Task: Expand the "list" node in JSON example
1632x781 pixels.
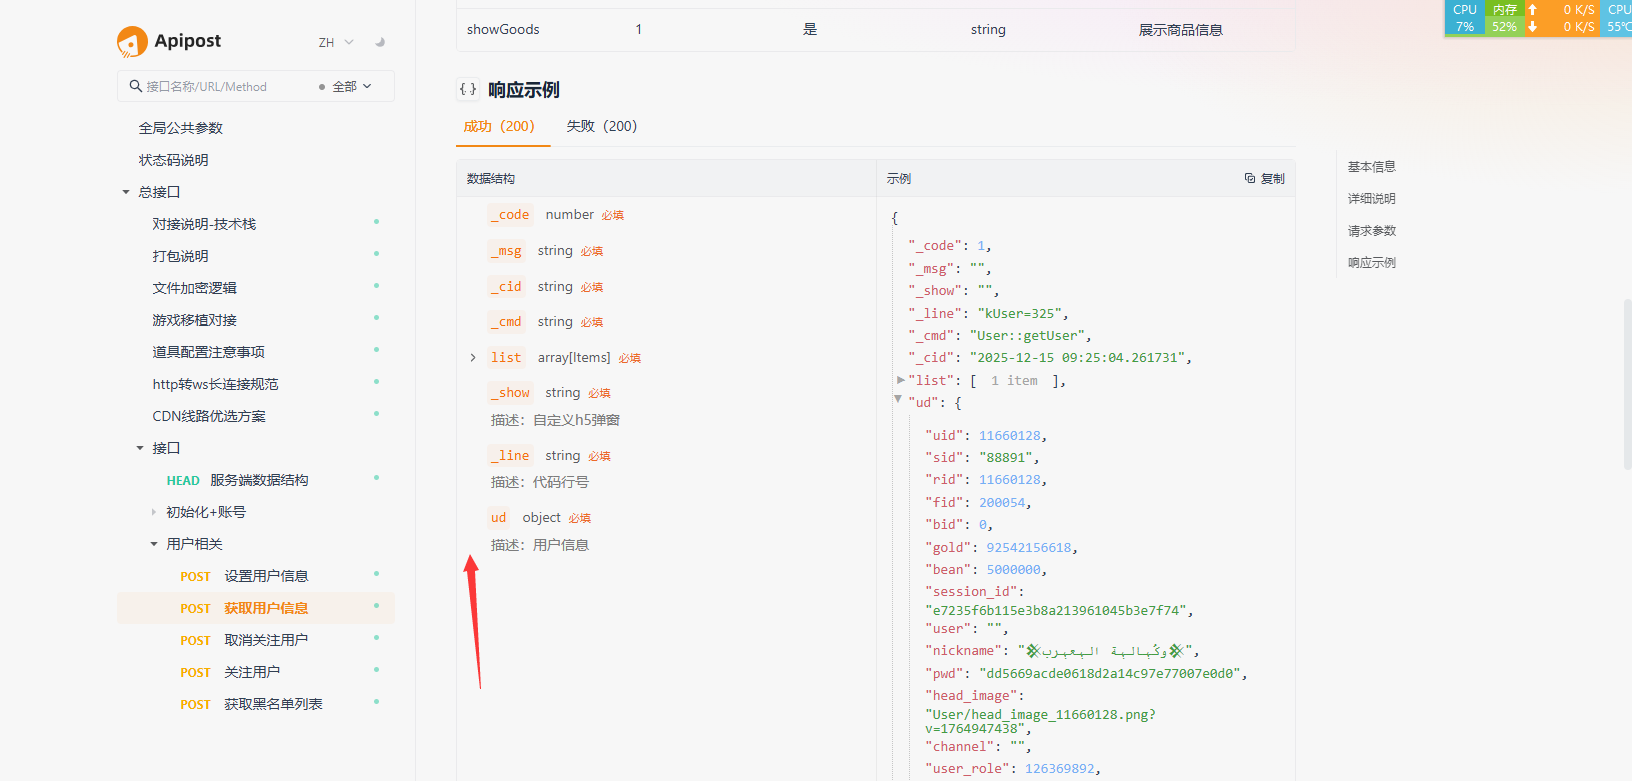Action: 901,380
